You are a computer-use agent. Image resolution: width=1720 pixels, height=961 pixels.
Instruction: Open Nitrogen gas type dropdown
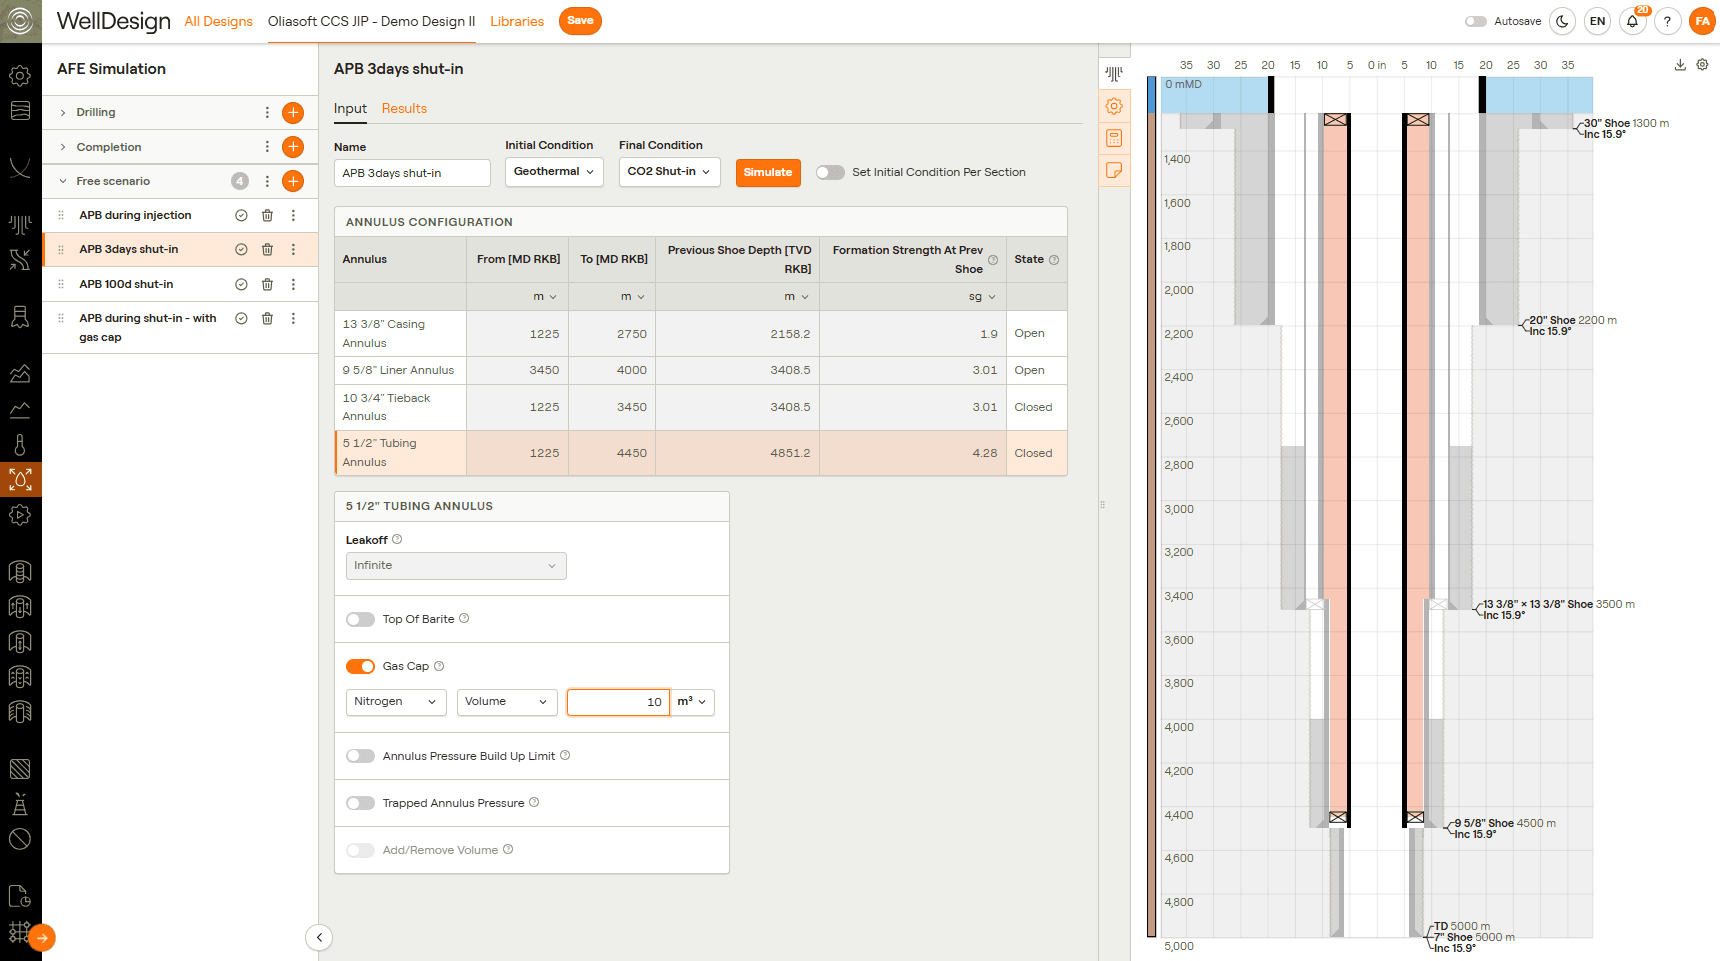point(396,702)
